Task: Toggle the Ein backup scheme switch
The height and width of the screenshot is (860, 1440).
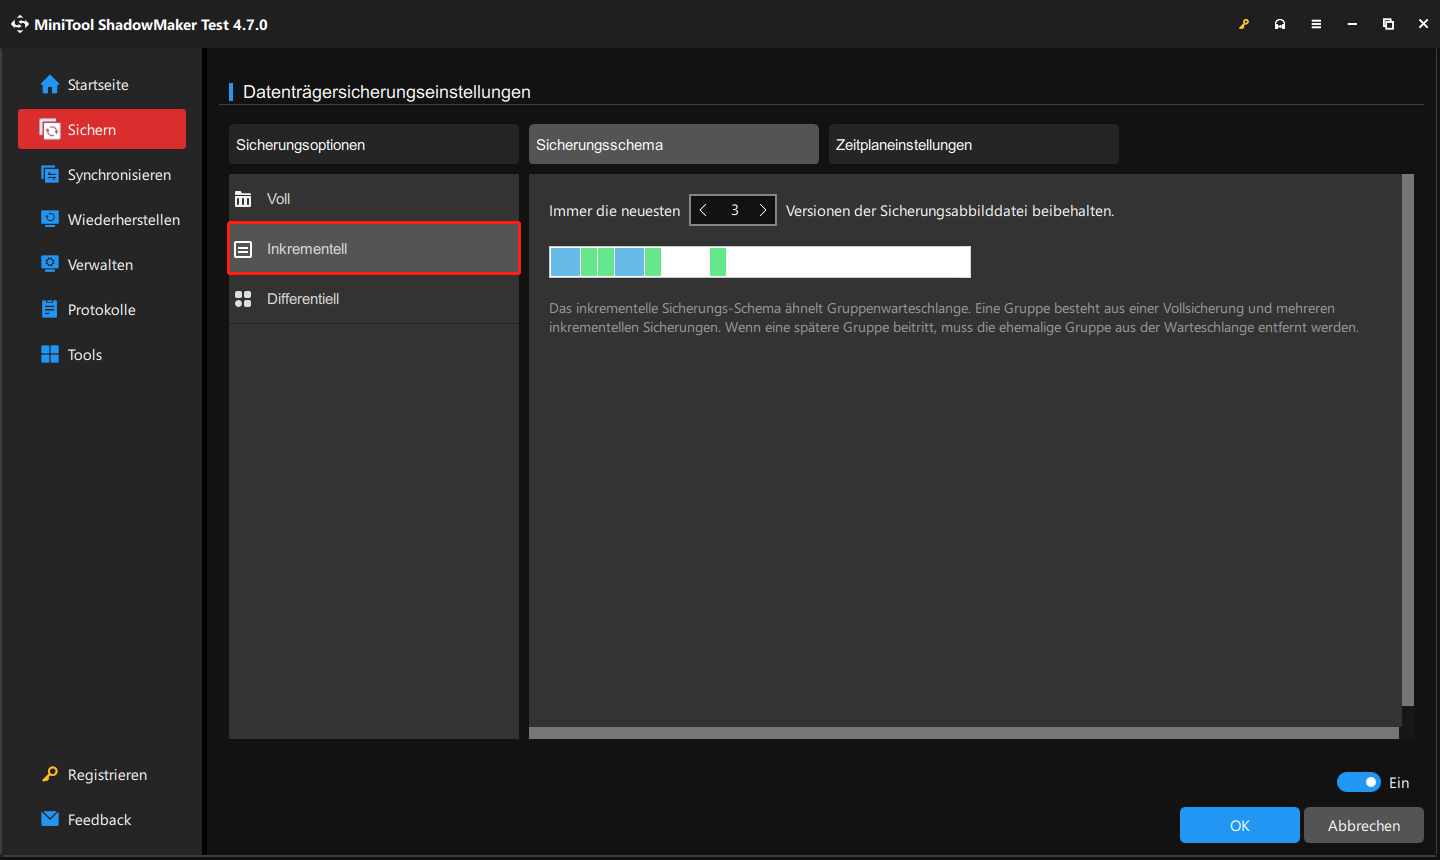Action: click(1359, 782)
